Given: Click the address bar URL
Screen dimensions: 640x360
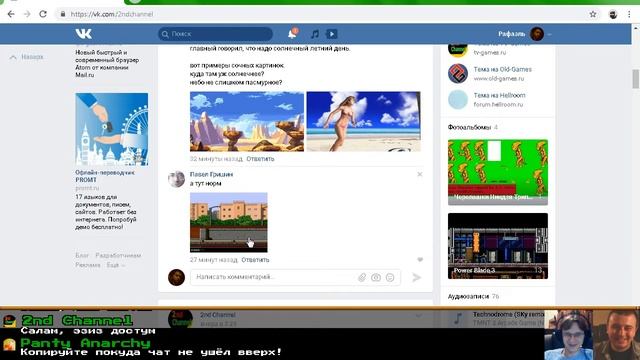Looking at the screenshot, I should pos(112,14).
